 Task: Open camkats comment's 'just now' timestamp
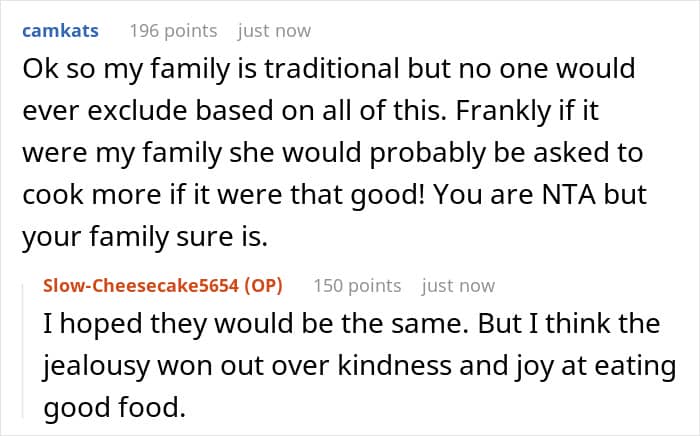point(274,31)
